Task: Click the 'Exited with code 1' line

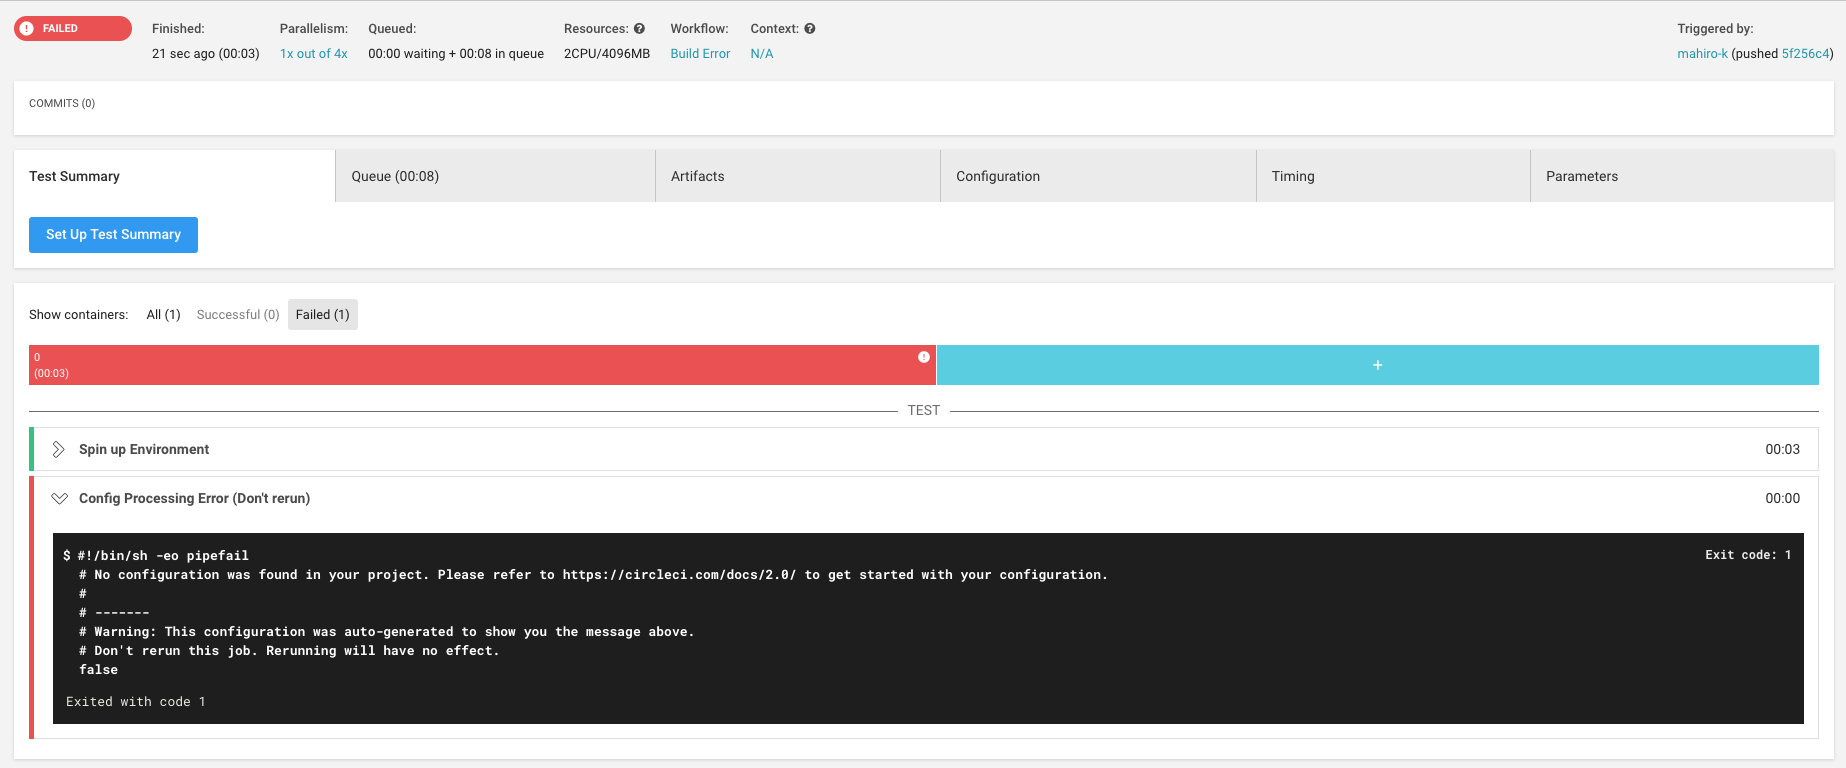Action: [136, 702]
